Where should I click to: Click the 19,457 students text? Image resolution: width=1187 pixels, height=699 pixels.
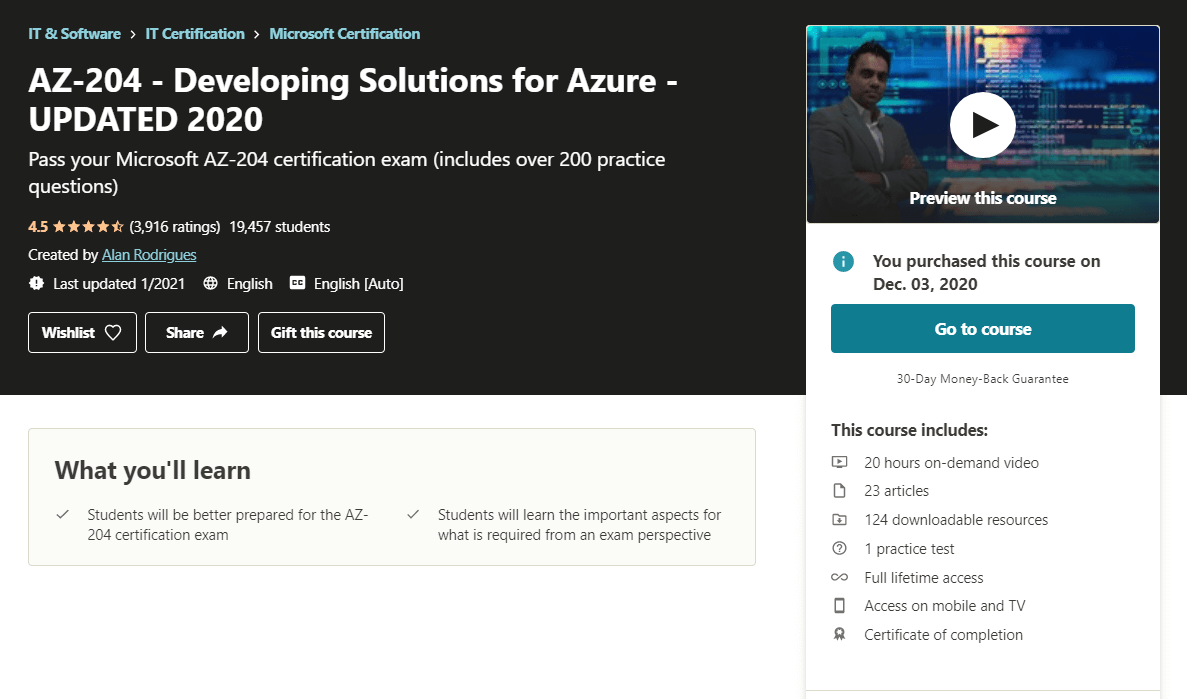[x=279, y=226]
